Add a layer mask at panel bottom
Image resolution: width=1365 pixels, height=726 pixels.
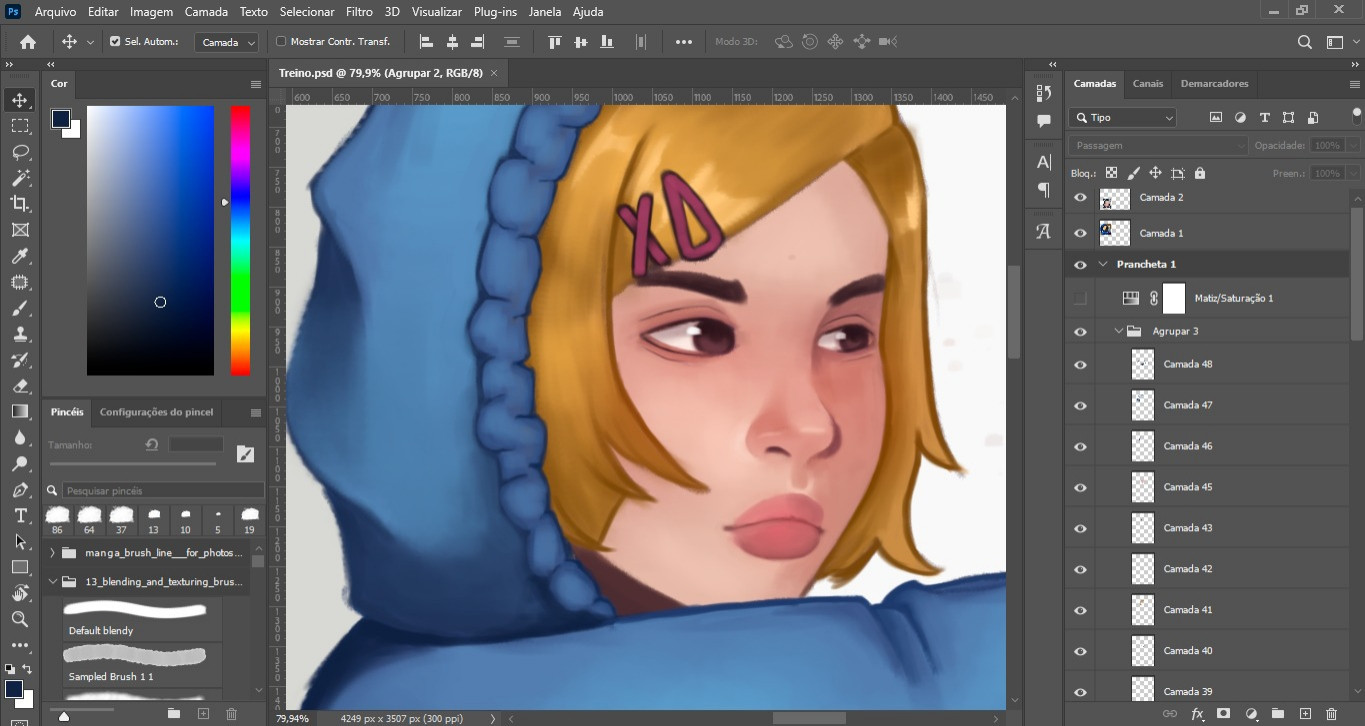[1223, 714]
